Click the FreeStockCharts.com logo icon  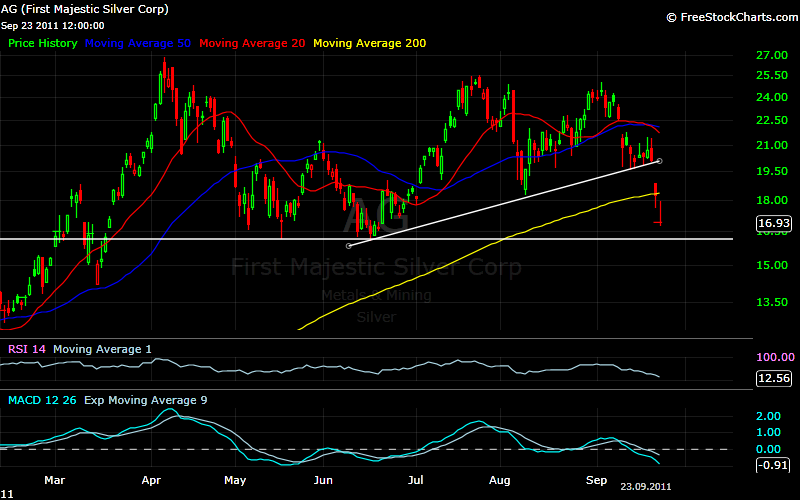pyautogui.click(x=672, y=17)
